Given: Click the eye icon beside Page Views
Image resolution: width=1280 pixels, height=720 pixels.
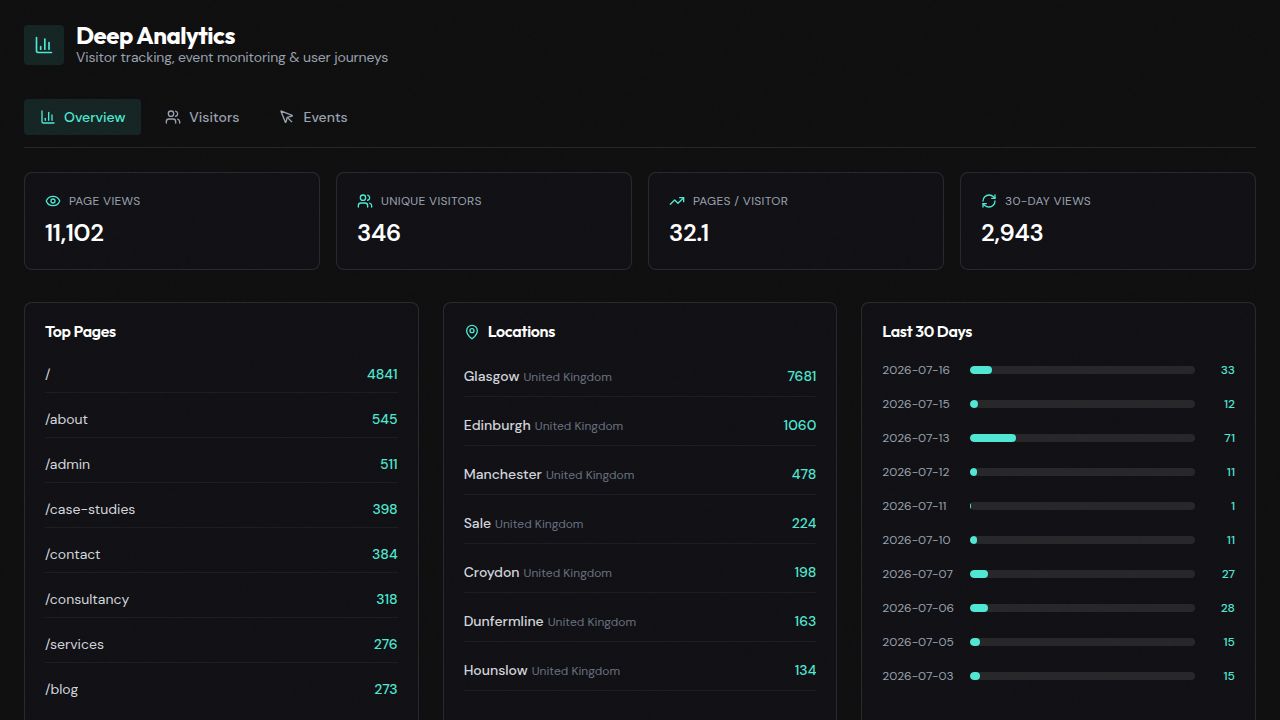Looking at the screenshot, I should click(53, 201).
